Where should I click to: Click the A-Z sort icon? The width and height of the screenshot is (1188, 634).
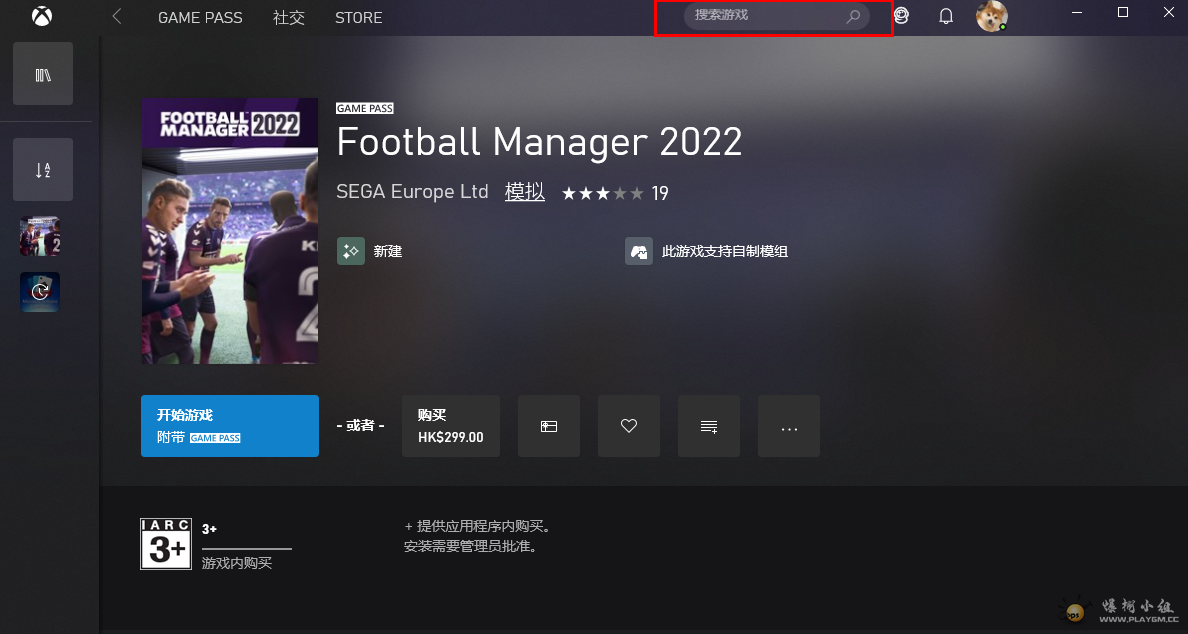(43, 170)
